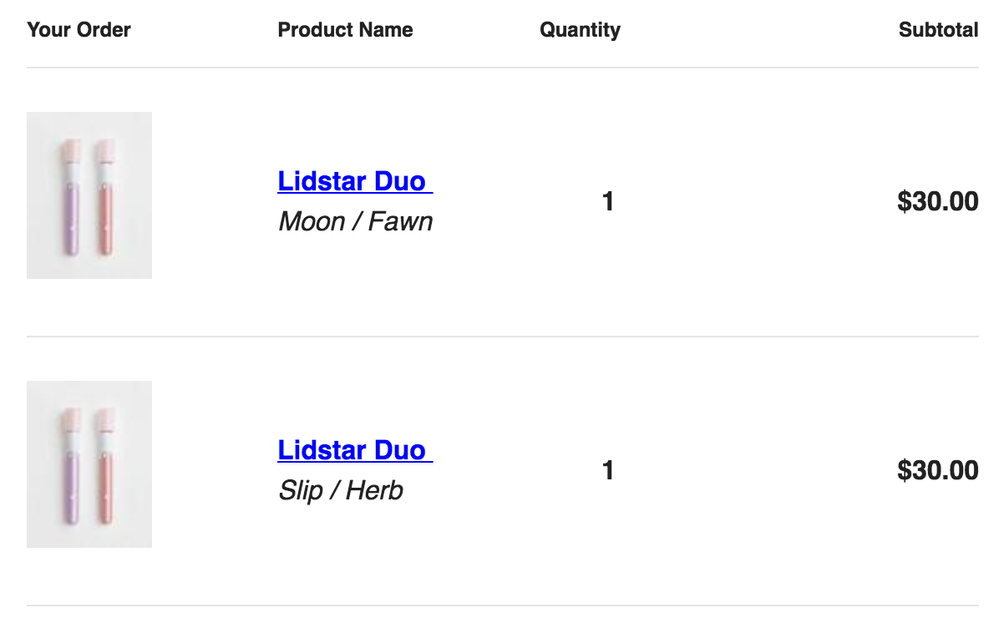Click the Slip / Herb product thumbnail
The image size is (999, 628).
point(89,464)
